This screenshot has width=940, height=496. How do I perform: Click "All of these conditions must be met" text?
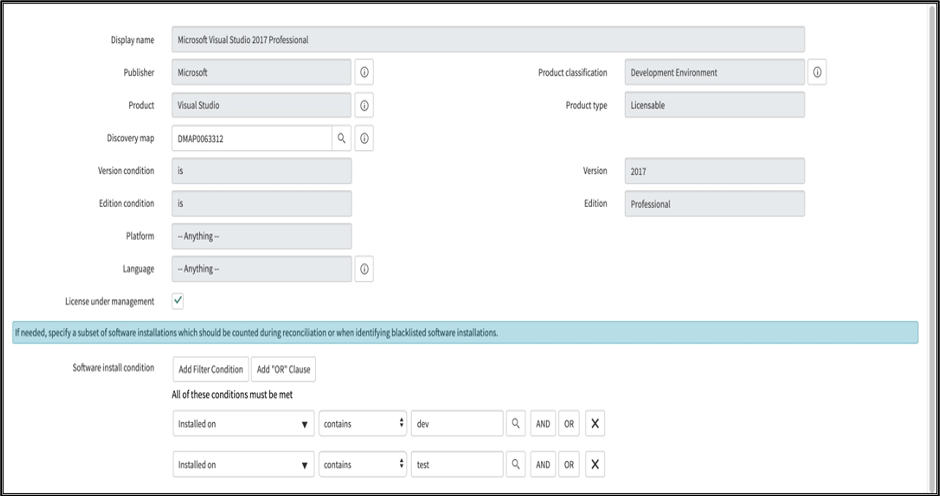coord(232,395)
